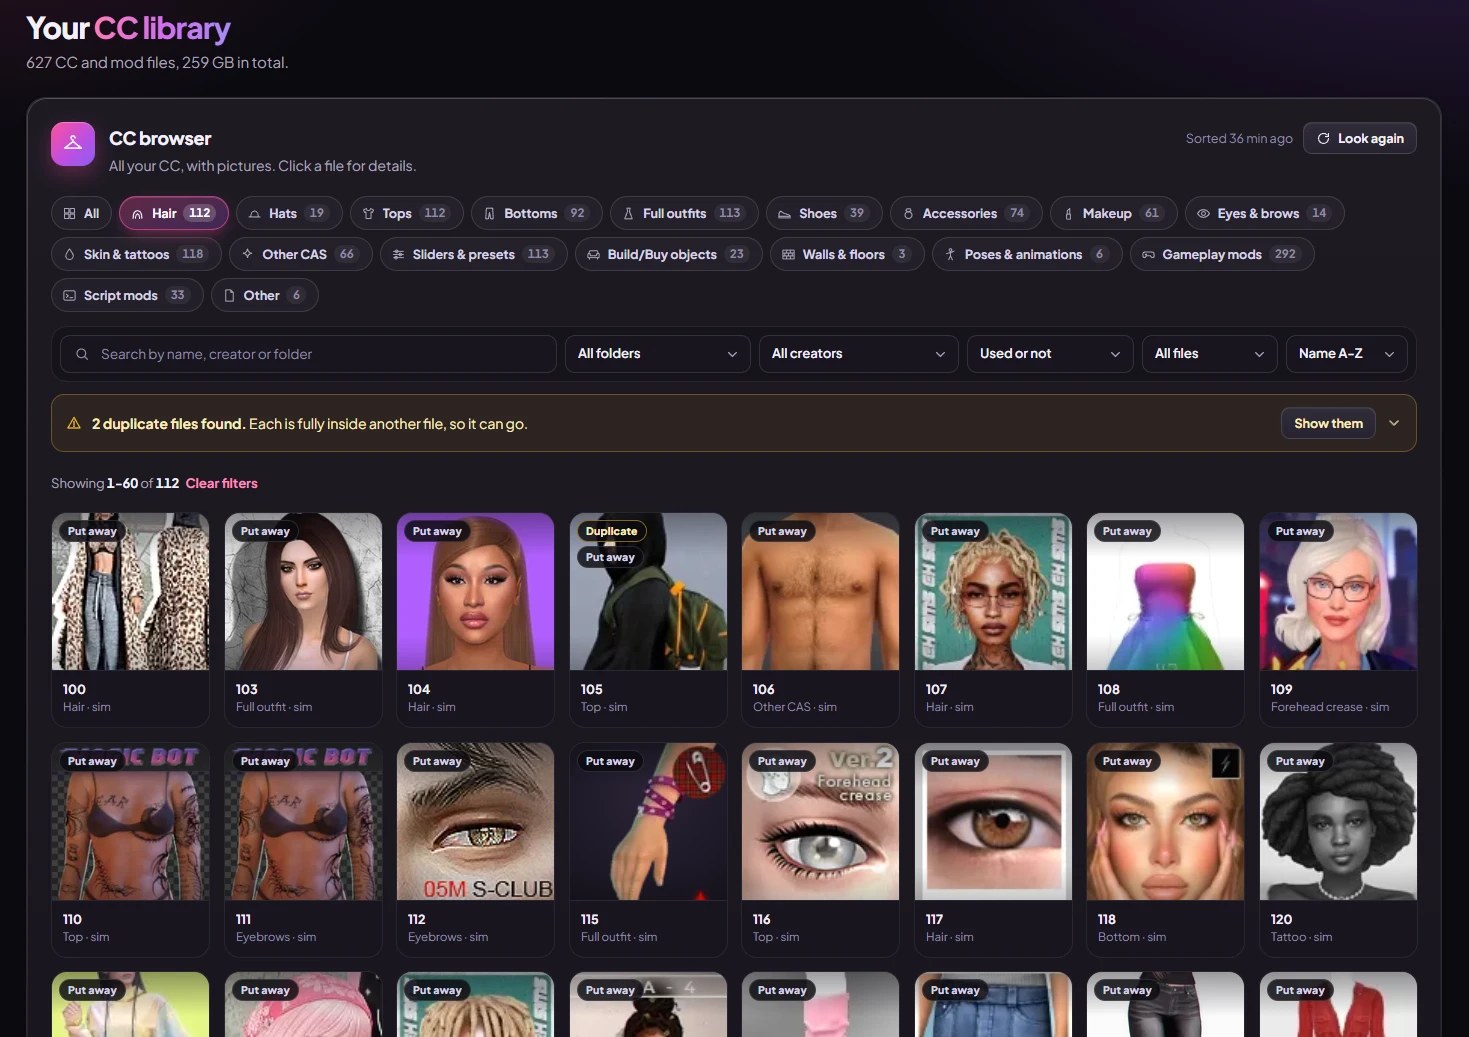Open thumbnail of item 116 Forehead crease
1469x1037 pixels.
820,822
